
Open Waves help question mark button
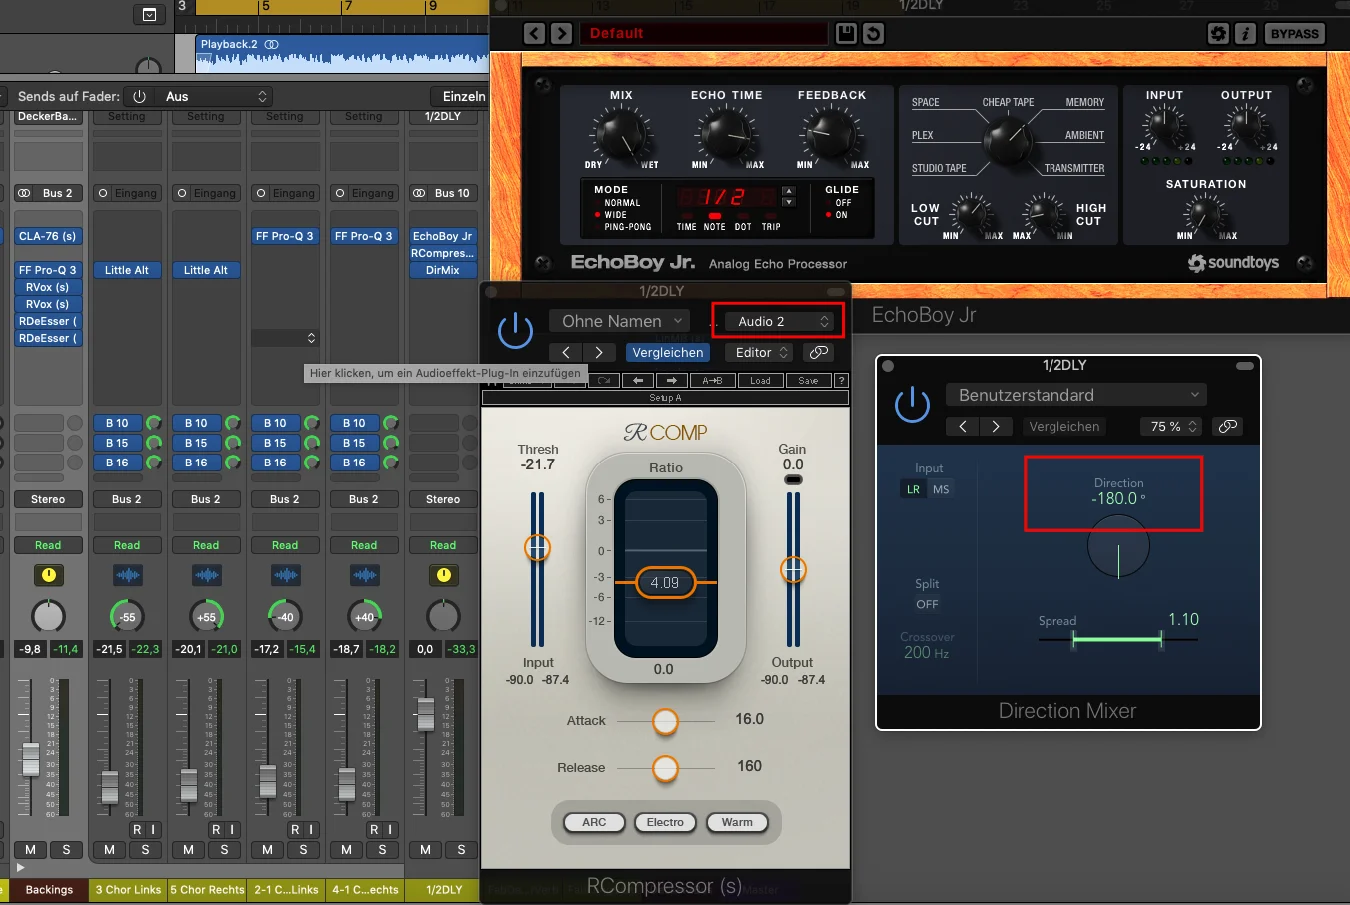pyautogui.click(x=841, y=380)
